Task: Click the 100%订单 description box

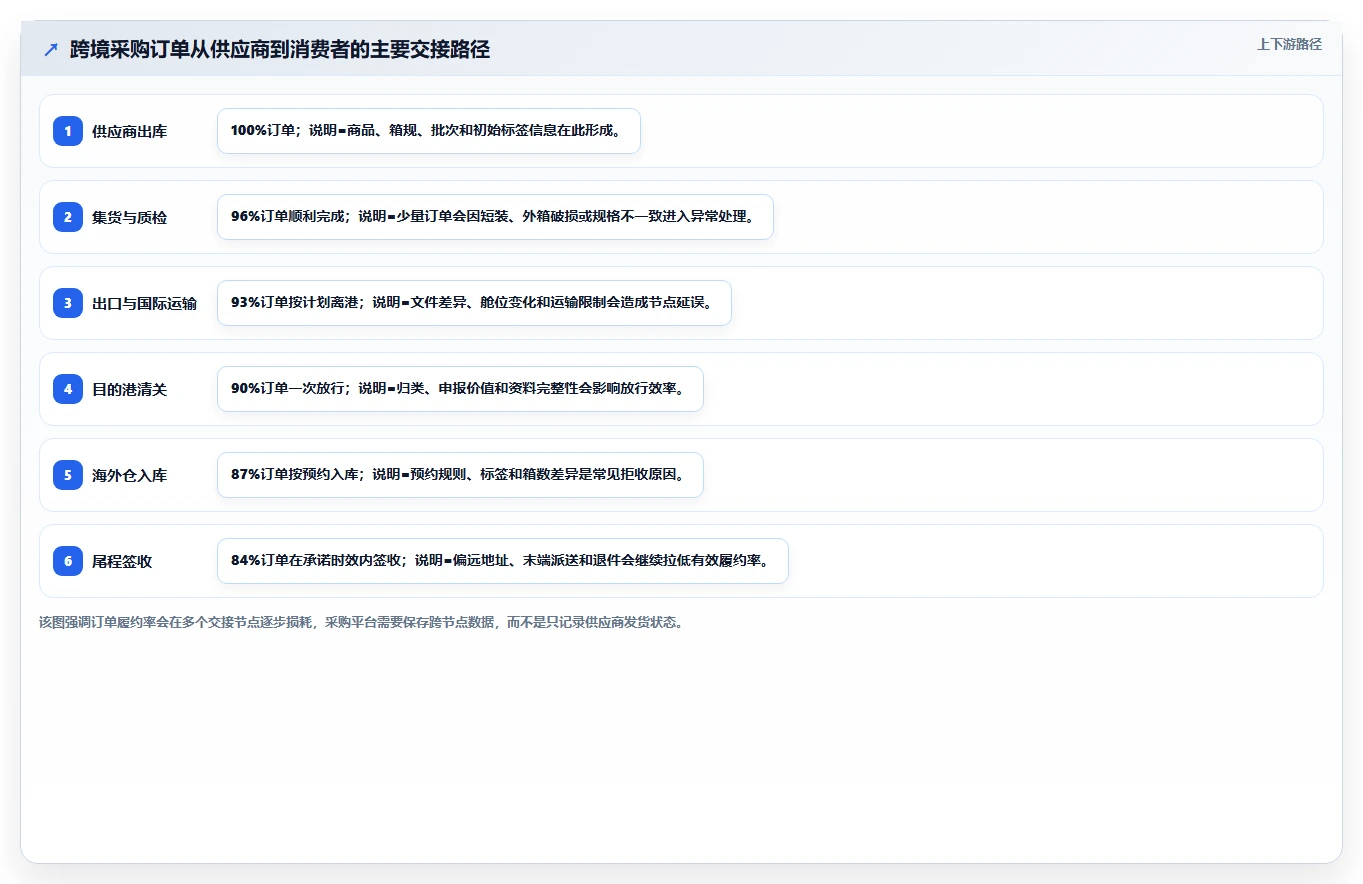Action: (x=429, y=131)
